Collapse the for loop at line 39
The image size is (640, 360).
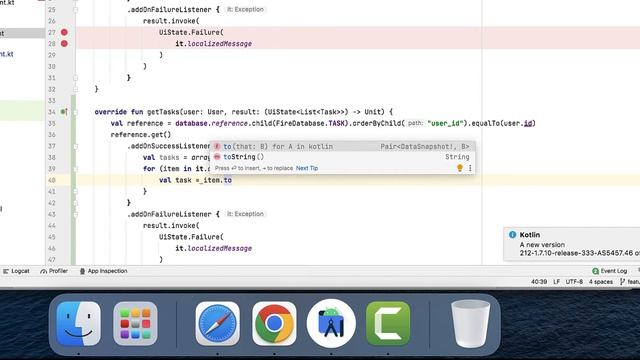coord(76,169)
